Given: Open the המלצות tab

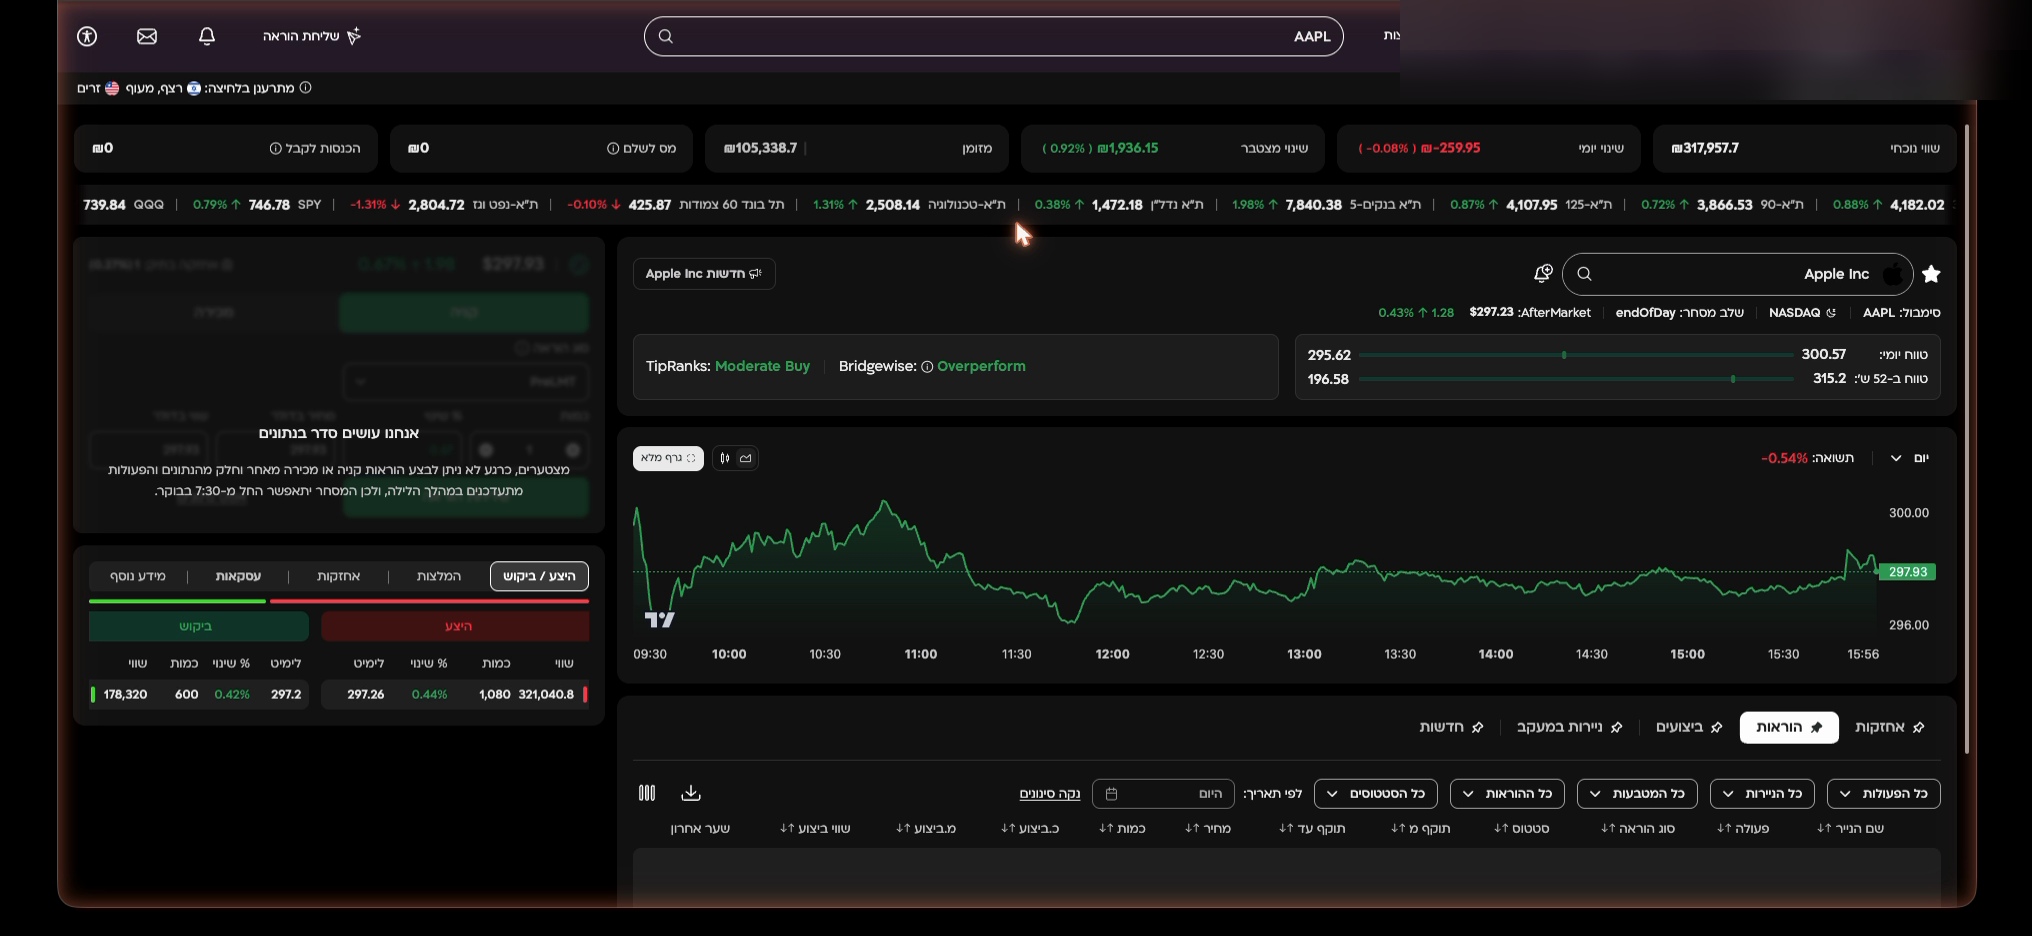Looking at the screenshot, I should pyautogui.click(x=439, y=576).
